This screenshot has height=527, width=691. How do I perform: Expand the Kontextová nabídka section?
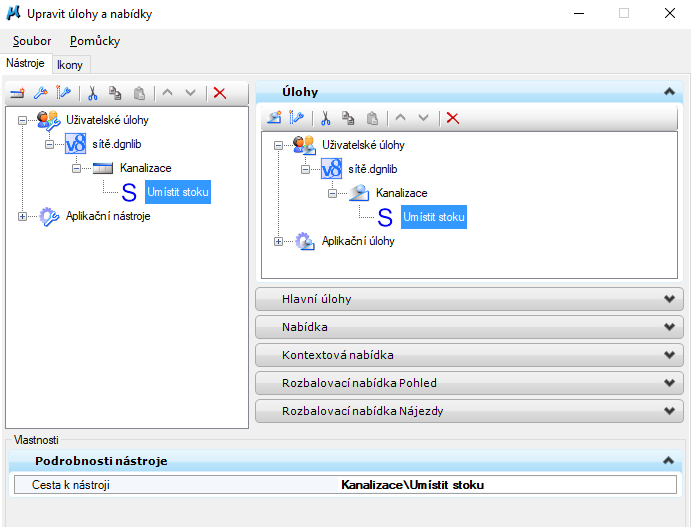coord(667,355)
